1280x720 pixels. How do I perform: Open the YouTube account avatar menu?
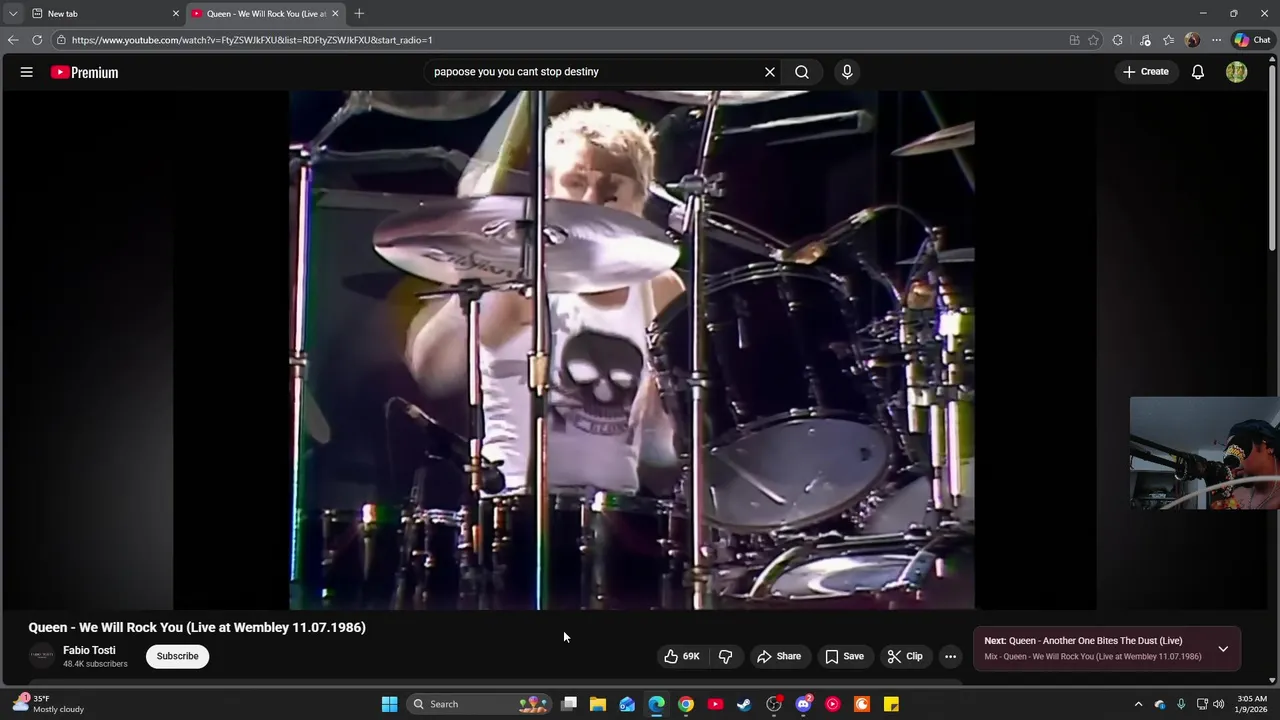(1237, 72)
